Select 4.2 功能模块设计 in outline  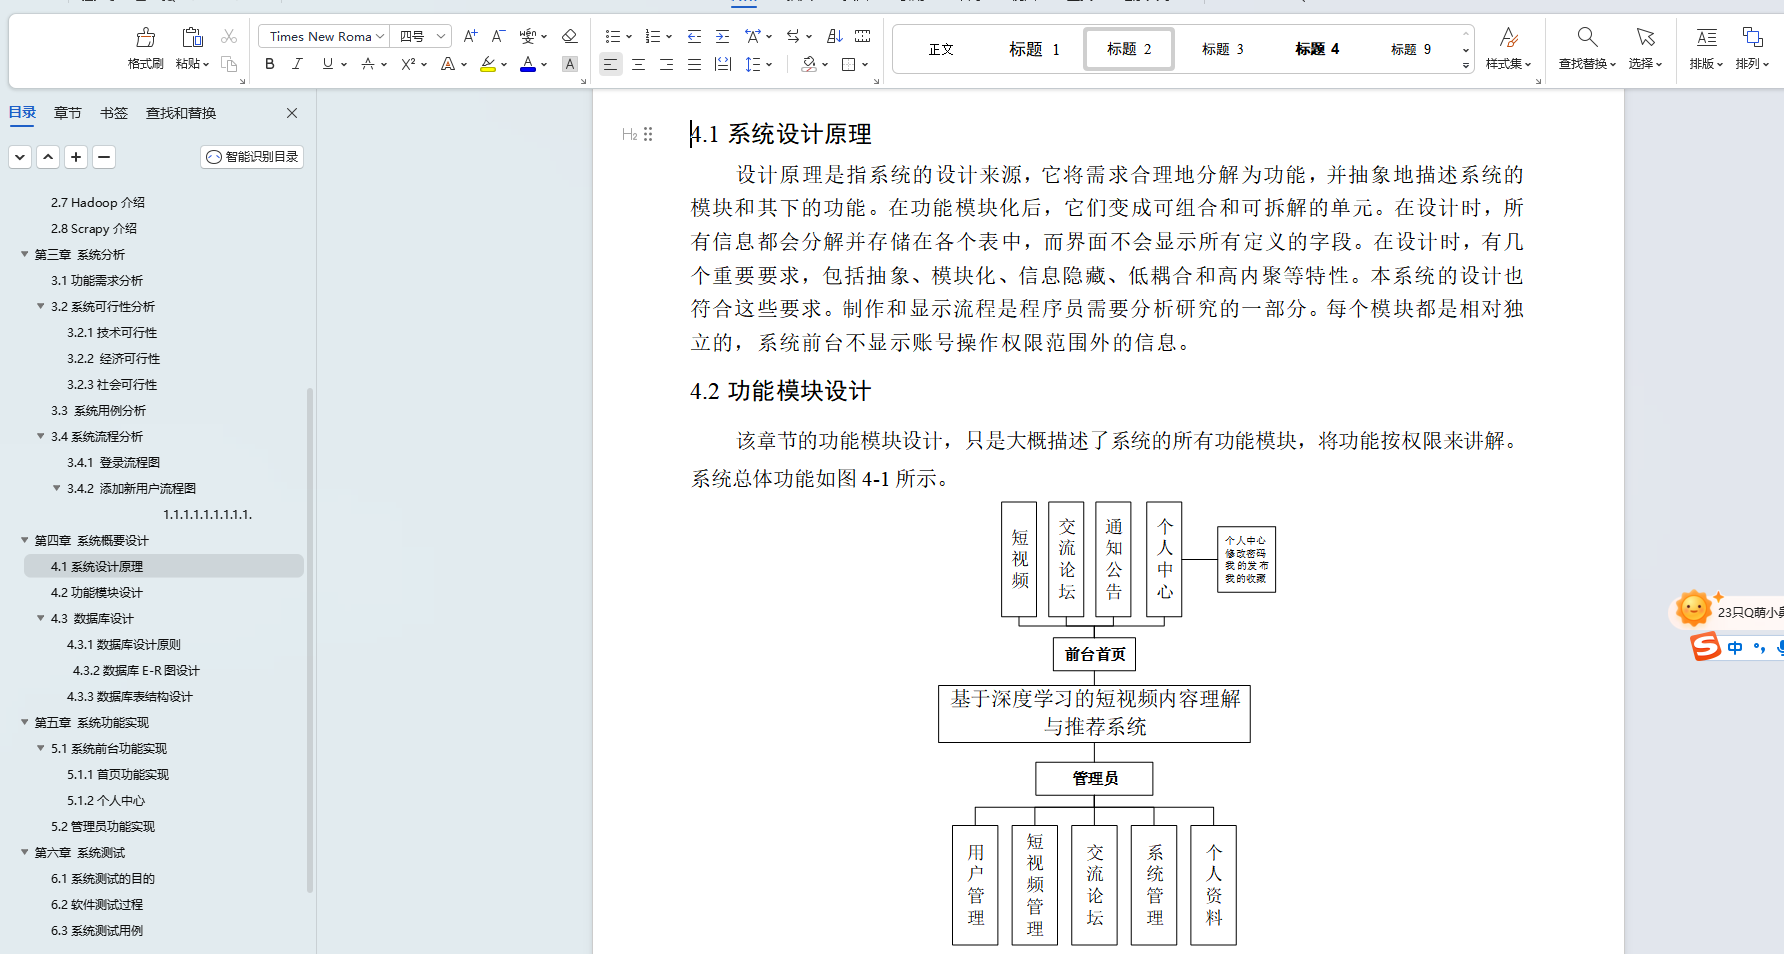[x=97, y=592]
